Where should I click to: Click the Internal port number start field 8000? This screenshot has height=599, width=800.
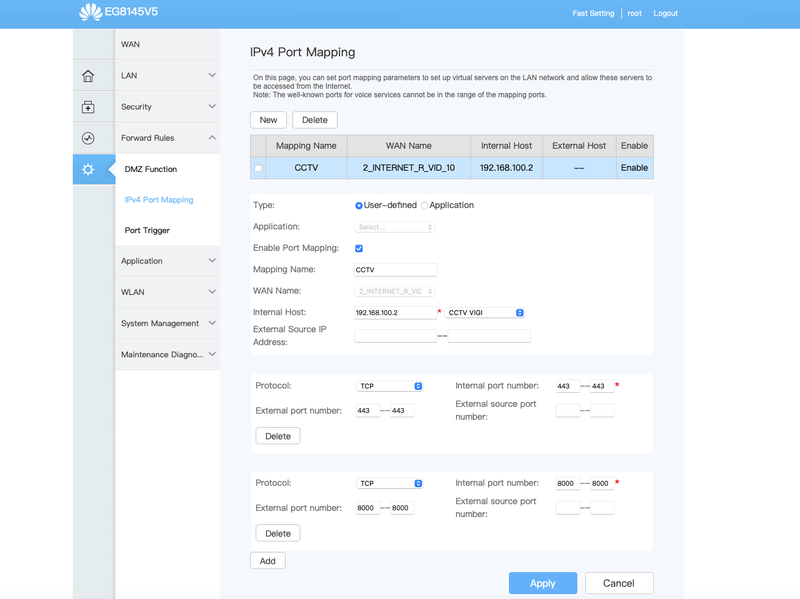568,483
